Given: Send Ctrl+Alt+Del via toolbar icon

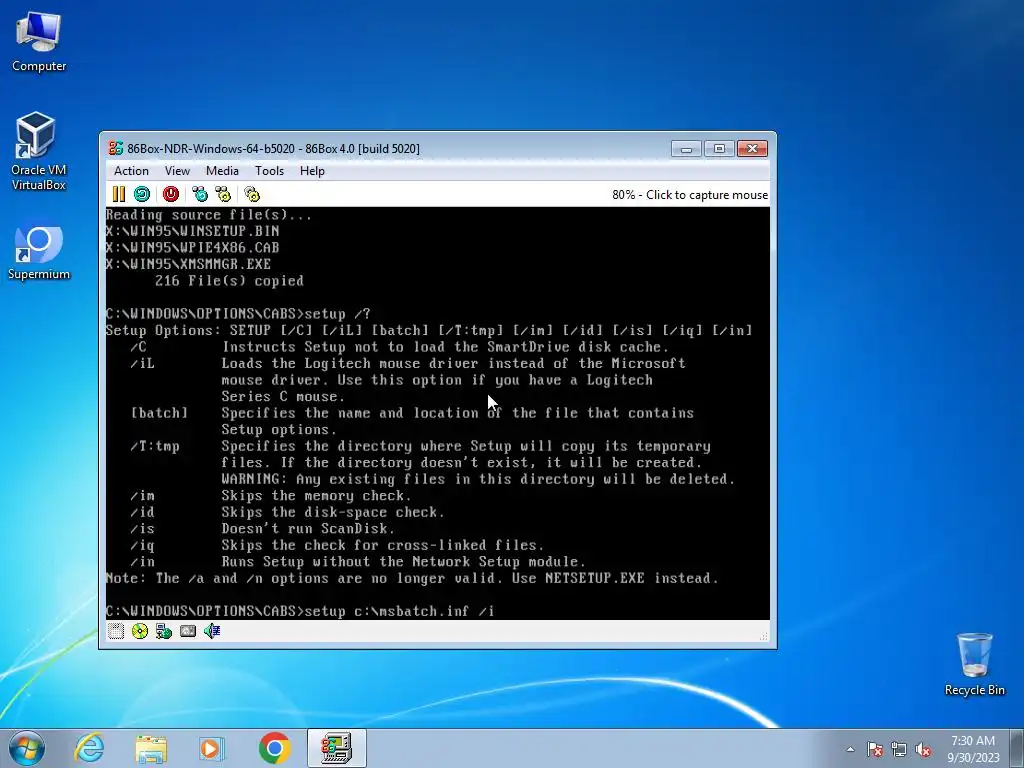Looking at the screenshot, I should tap(200, 194).
